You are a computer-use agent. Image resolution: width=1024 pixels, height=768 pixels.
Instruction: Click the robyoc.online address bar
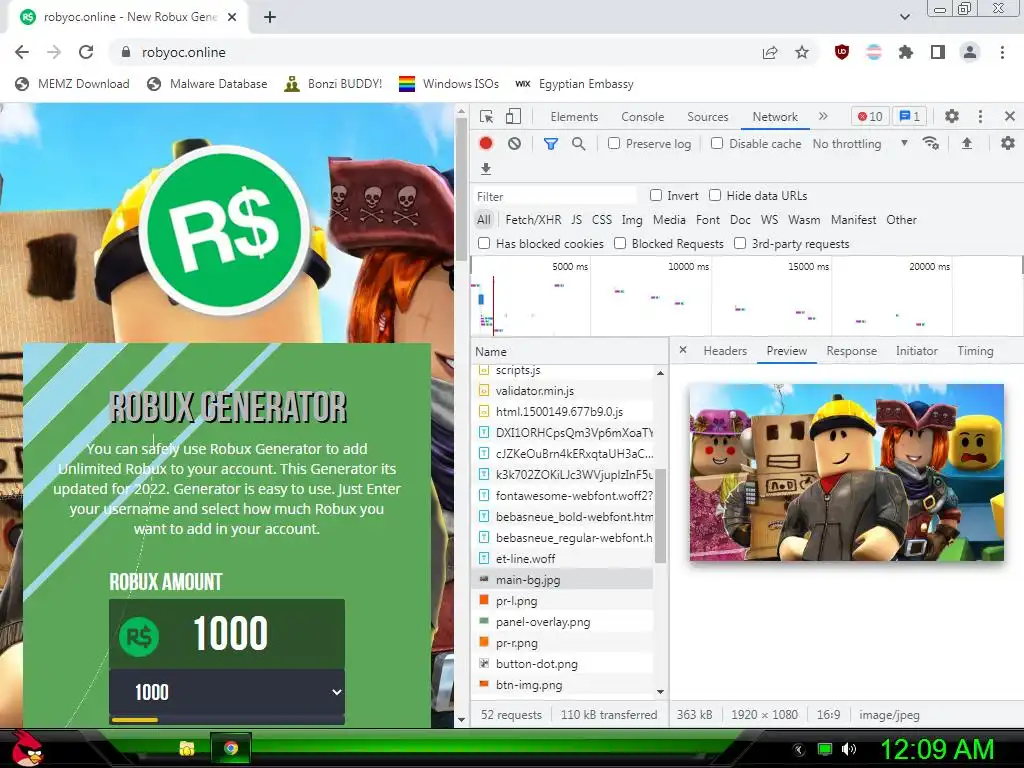tap(431, 52)
